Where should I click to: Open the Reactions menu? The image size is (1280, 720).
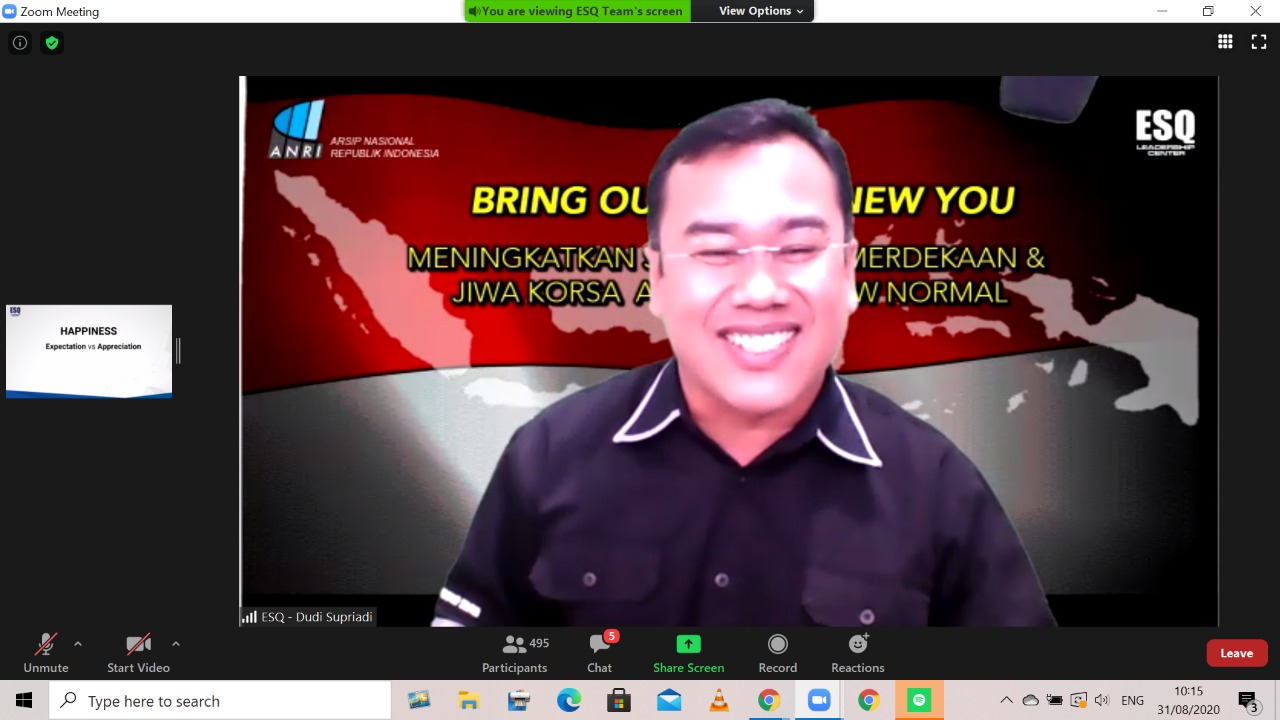click(x=858, y=654)
